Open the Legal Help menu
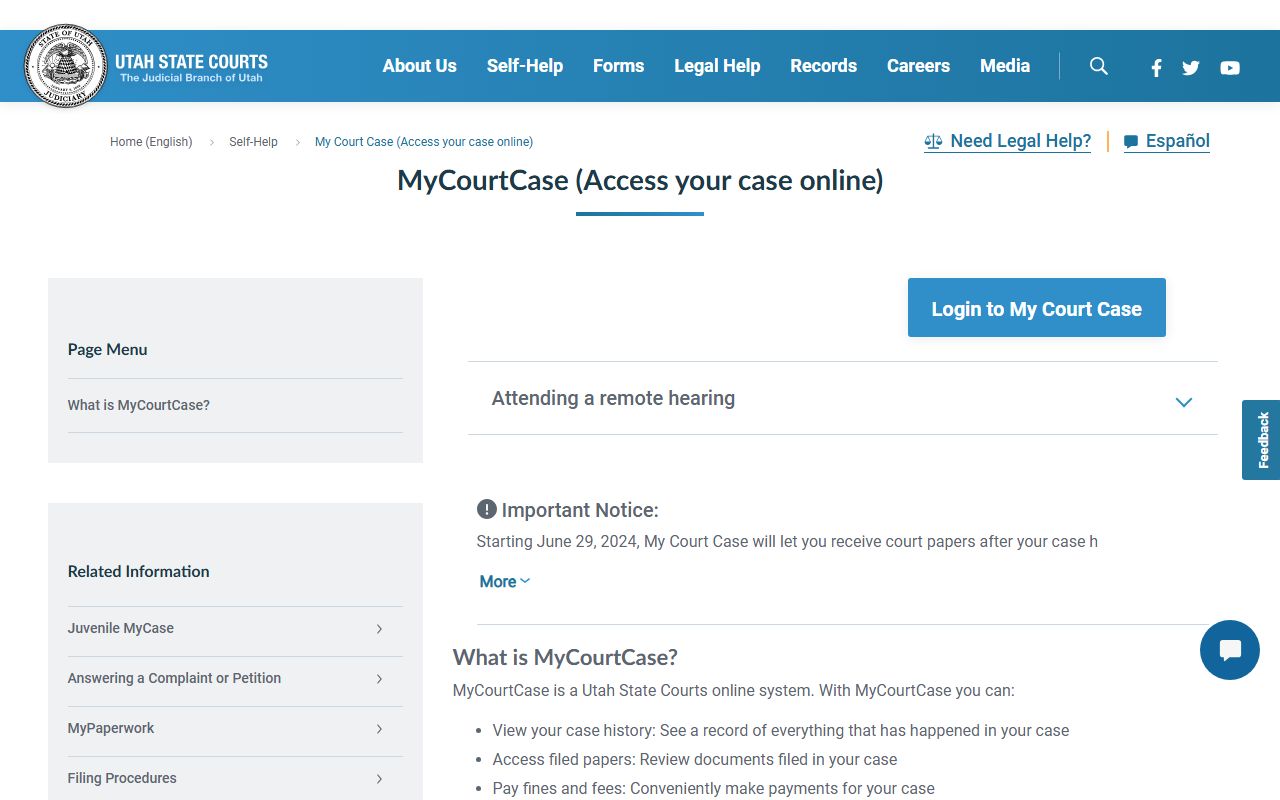Screen dimensions: 1280x800 717,66
